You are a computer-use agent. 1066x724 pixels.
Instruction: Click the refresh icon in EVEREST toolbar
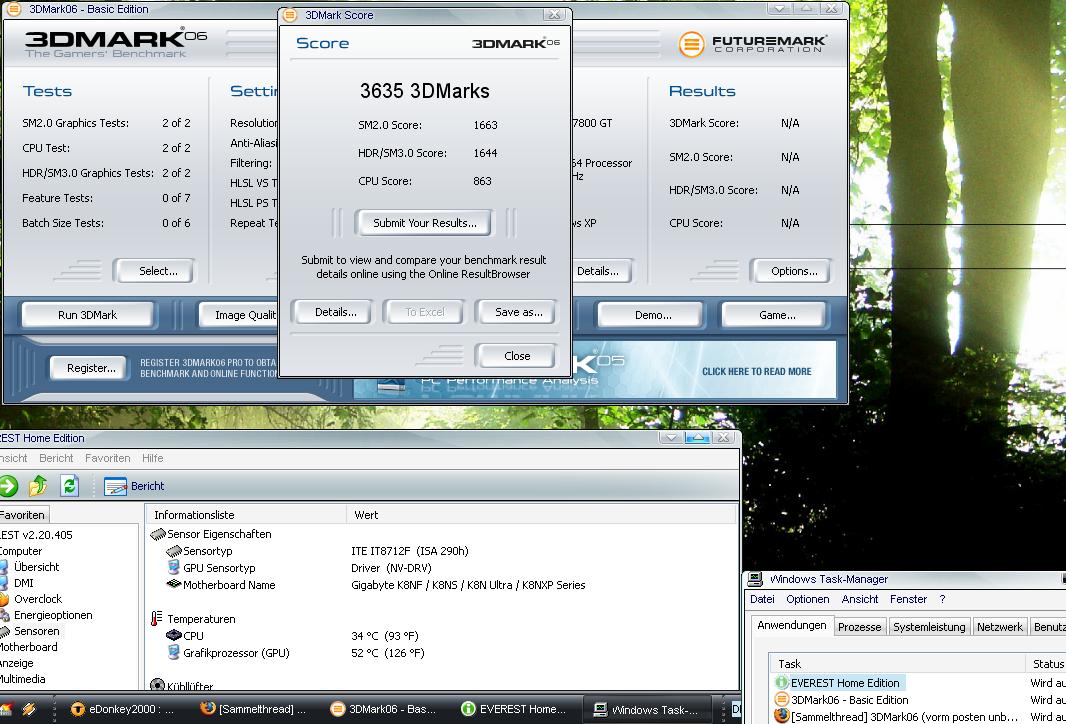tap(69, 485)
